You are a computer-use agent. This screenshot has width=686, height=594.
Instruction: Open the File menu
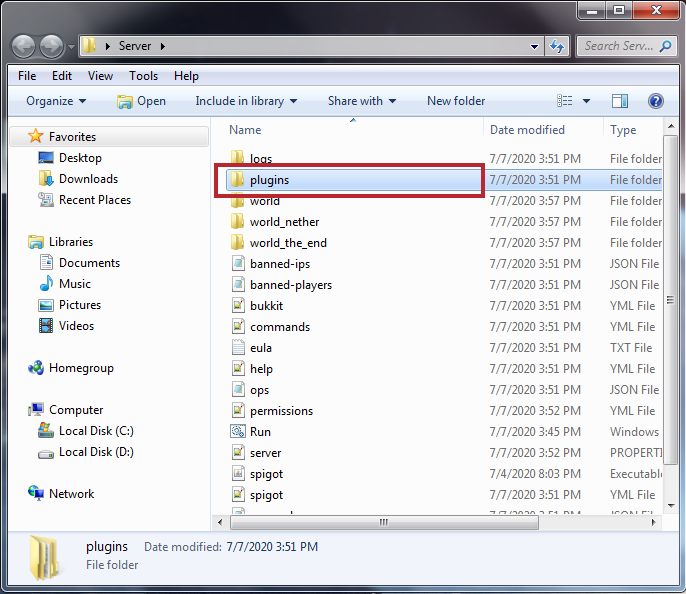pyautogui.click(x=27, y=76)
